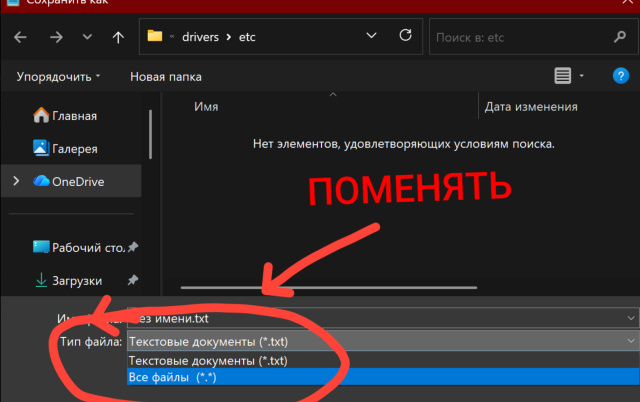Click the search magnifier icon
640x402 pixels.
[x=620, y=37]
